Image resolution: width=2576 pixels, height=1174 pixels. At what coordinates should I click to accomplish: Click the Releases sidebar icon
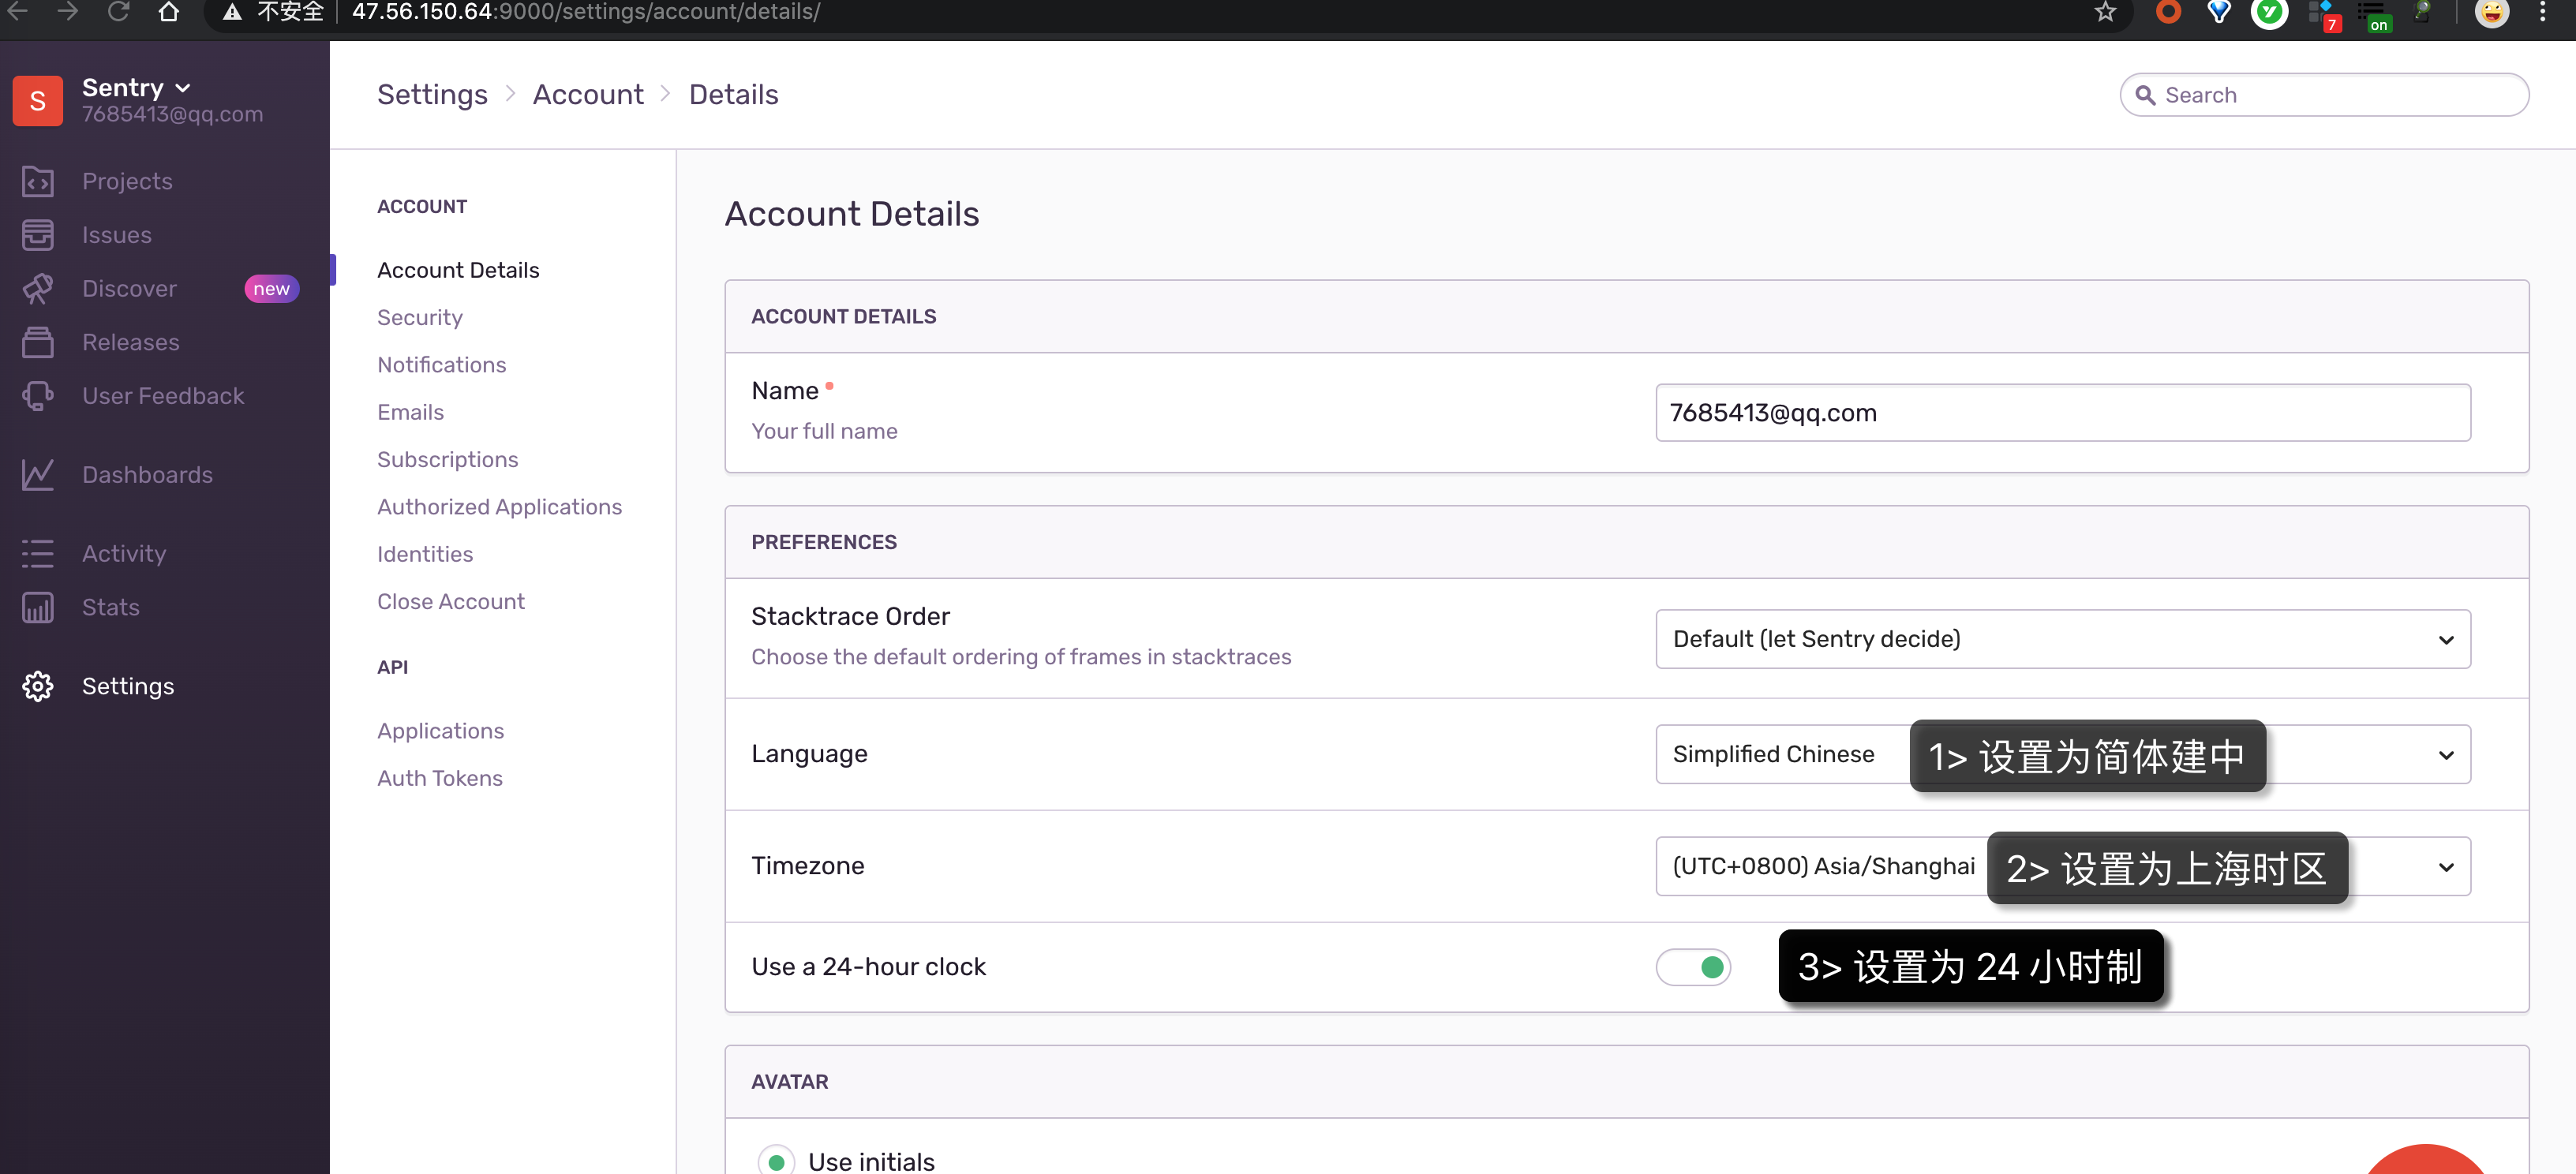38,342
